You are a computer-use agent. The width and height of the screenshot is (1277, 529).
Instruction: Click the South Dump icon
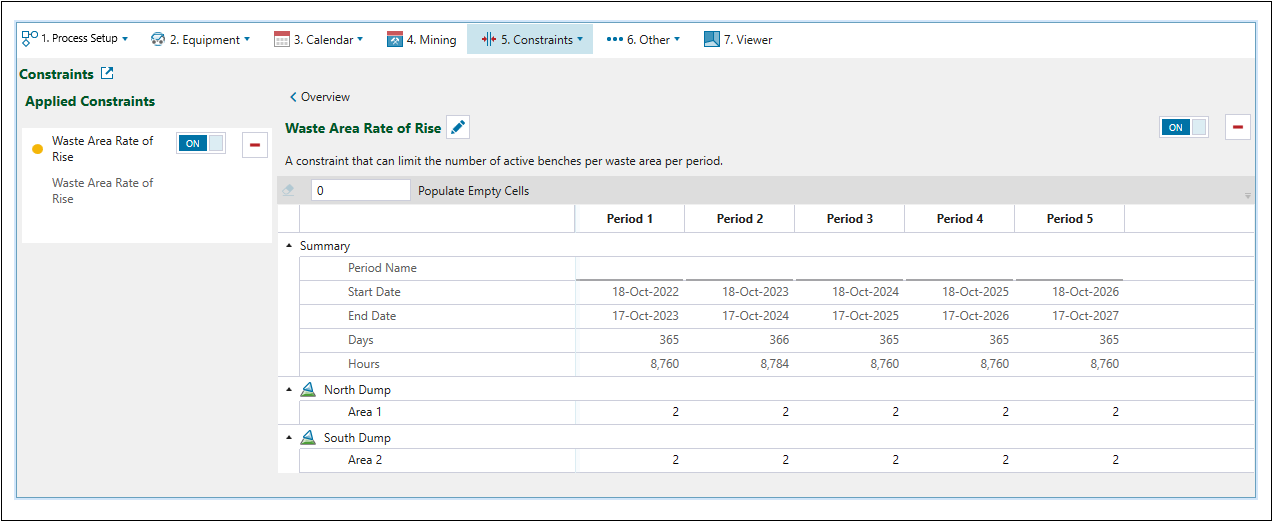308,438
